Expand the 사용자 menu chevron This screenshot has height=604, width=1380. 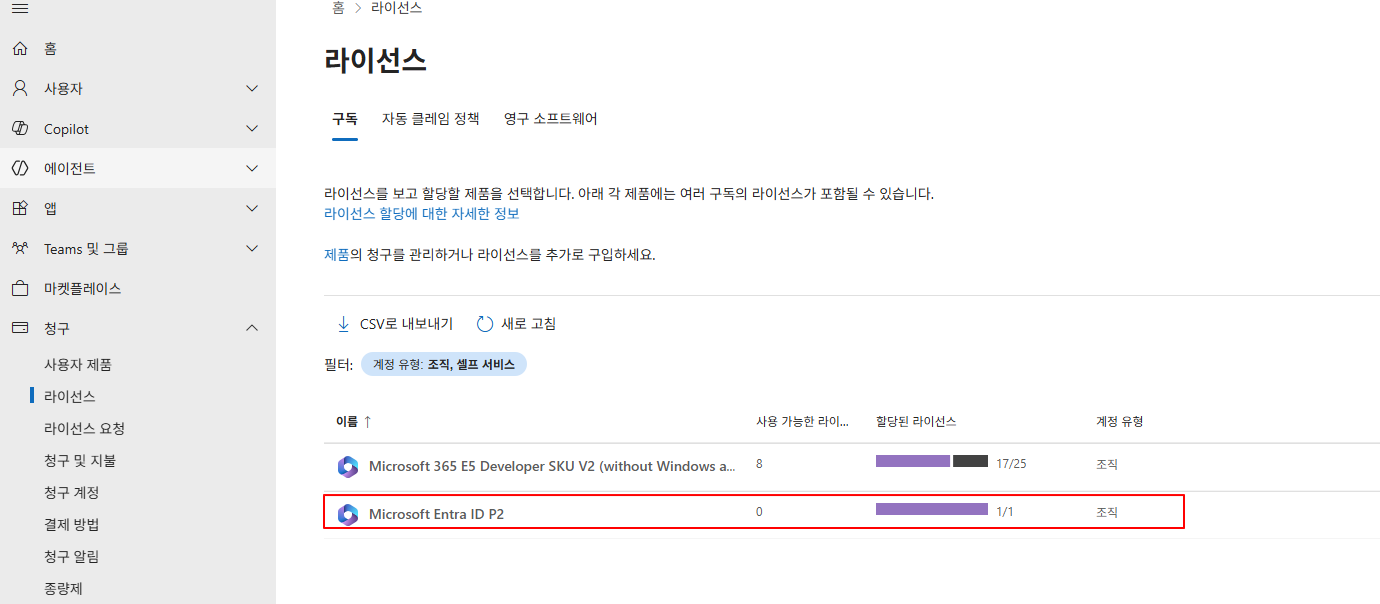click(252, 89)
